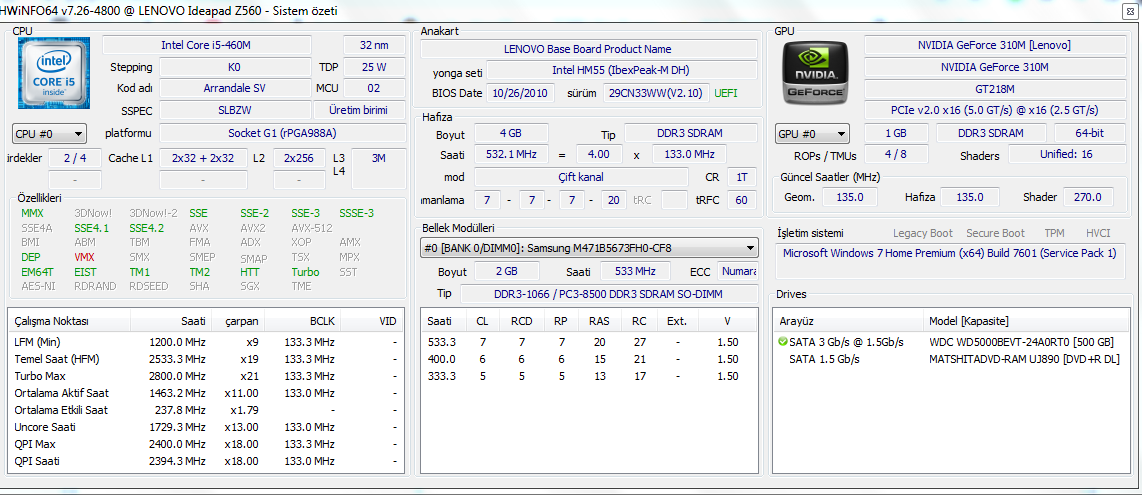Image resolution: width=1142 pixels, height=495 pixels.
Task: Select the Turbo Max row
Action: click(x=206, y=376)
